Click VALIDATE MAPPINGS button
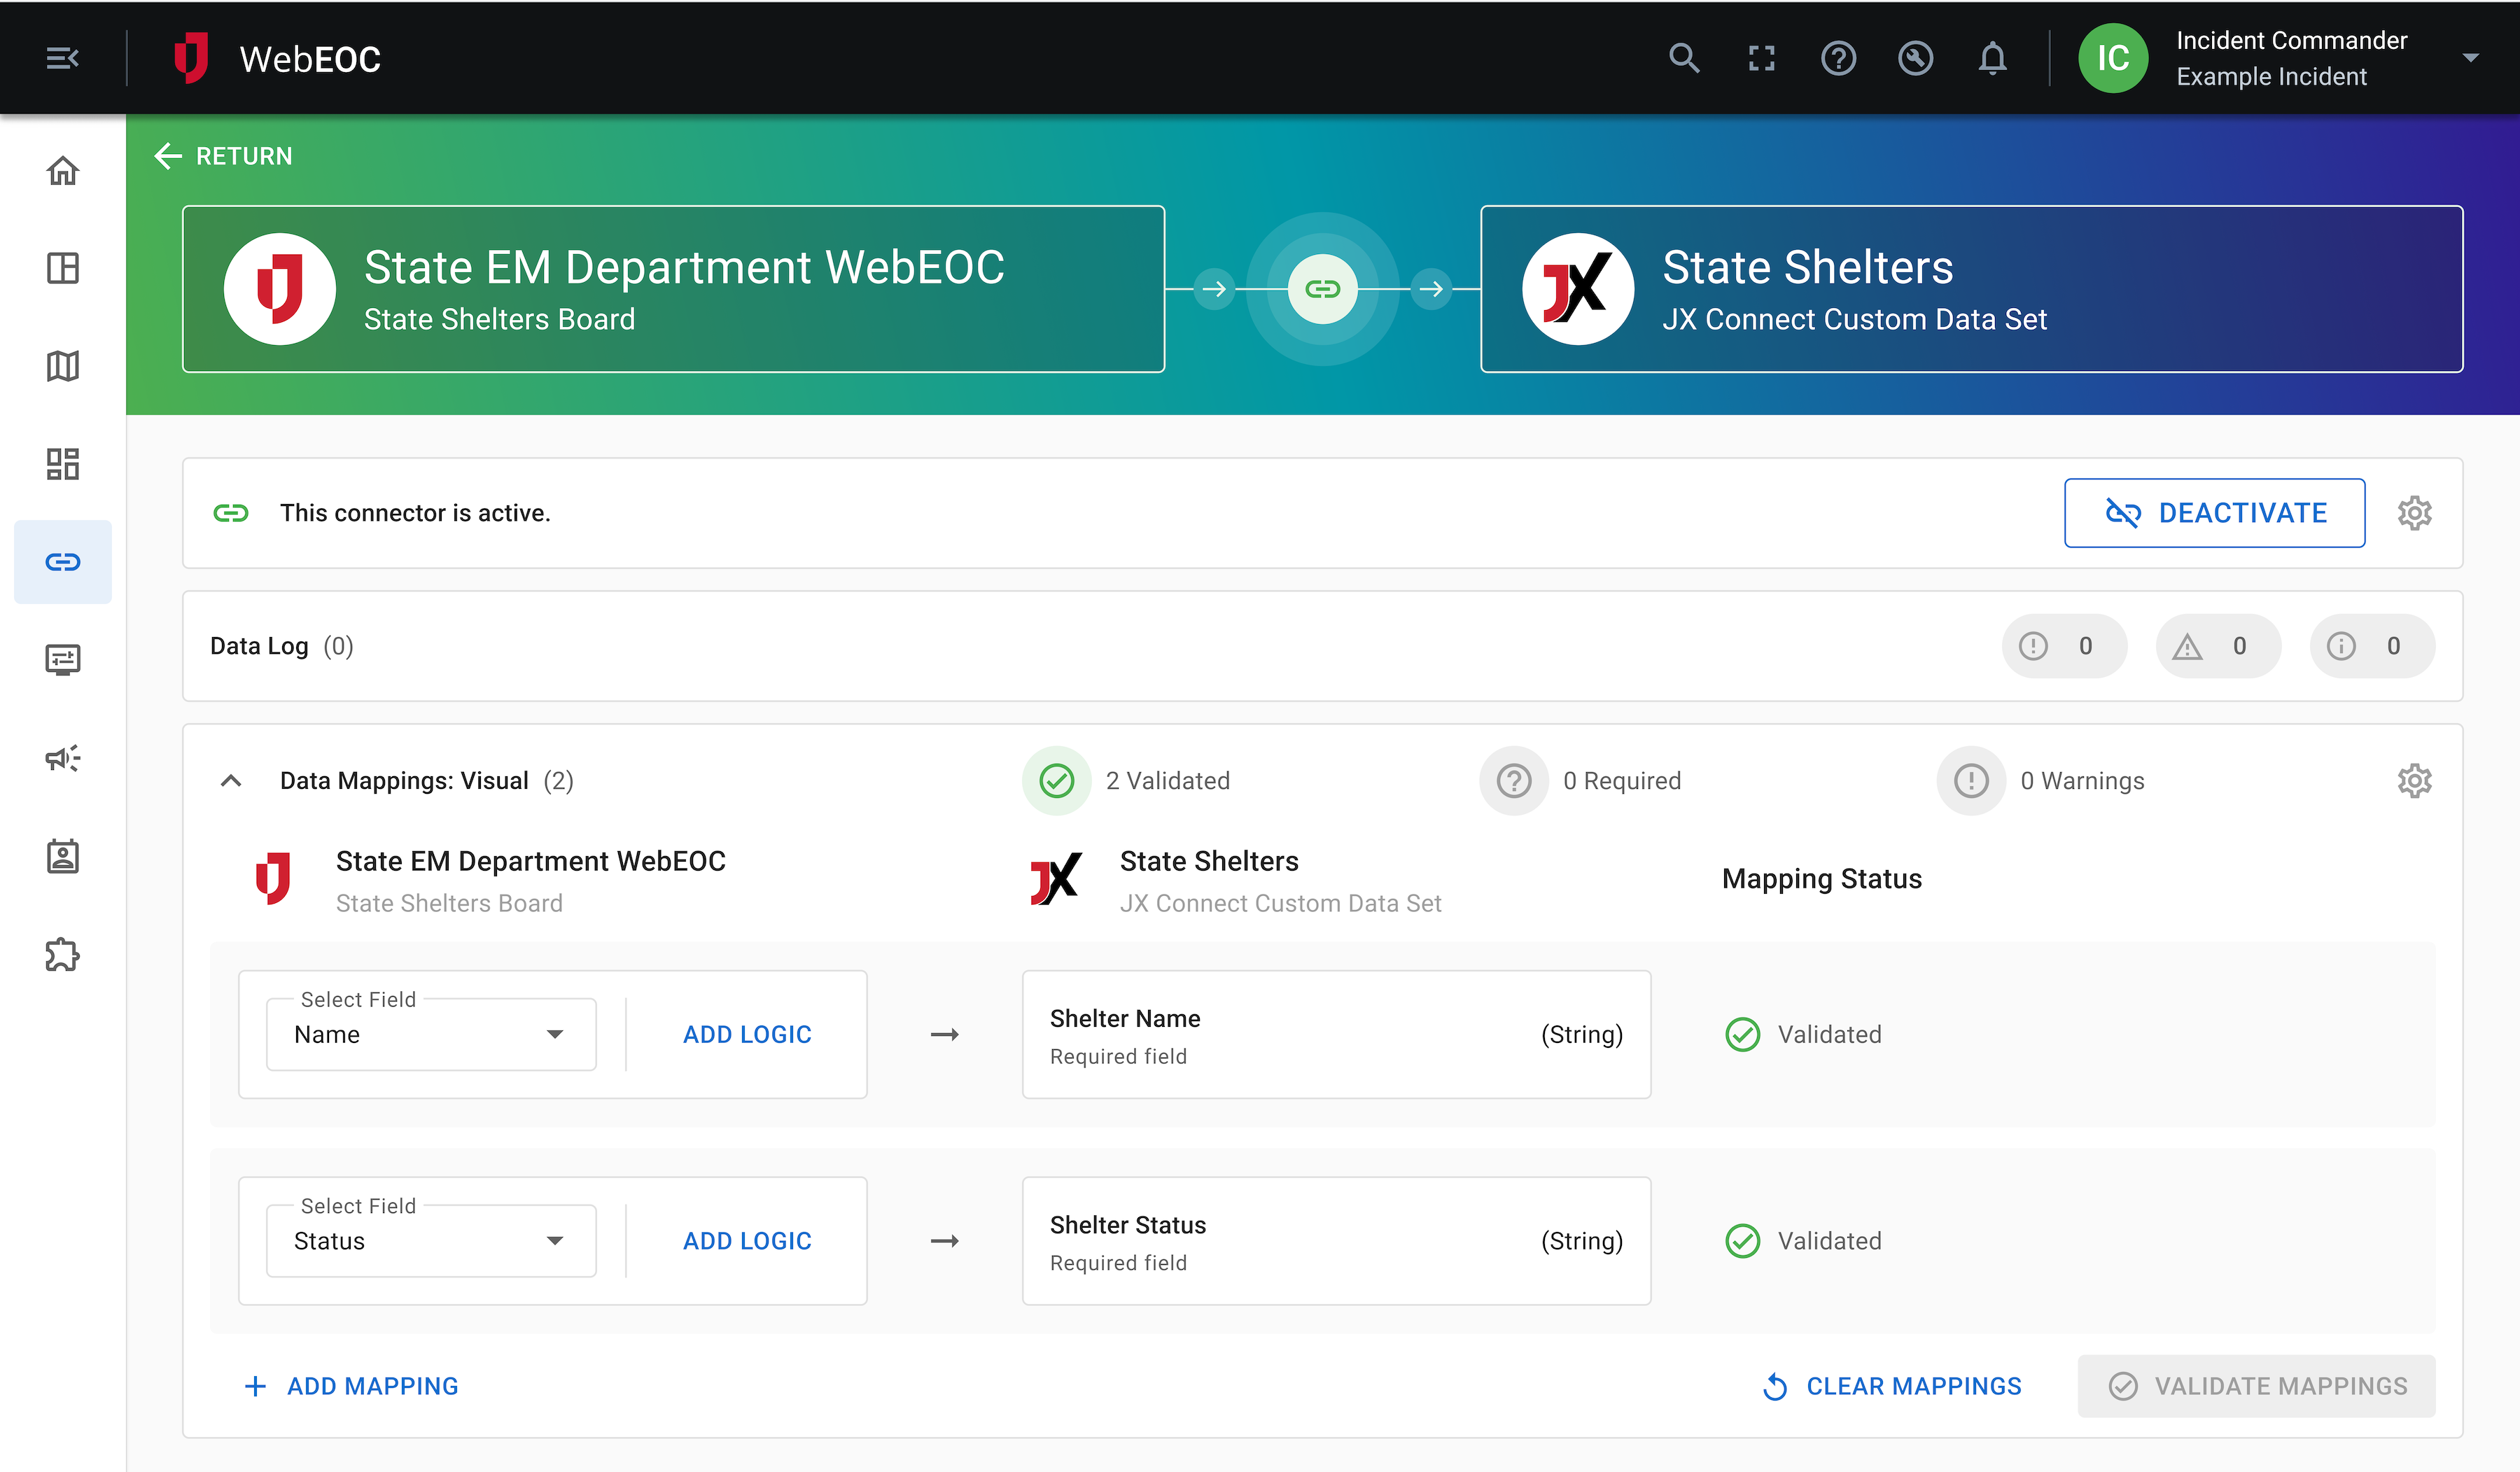 point(2256,1386)
